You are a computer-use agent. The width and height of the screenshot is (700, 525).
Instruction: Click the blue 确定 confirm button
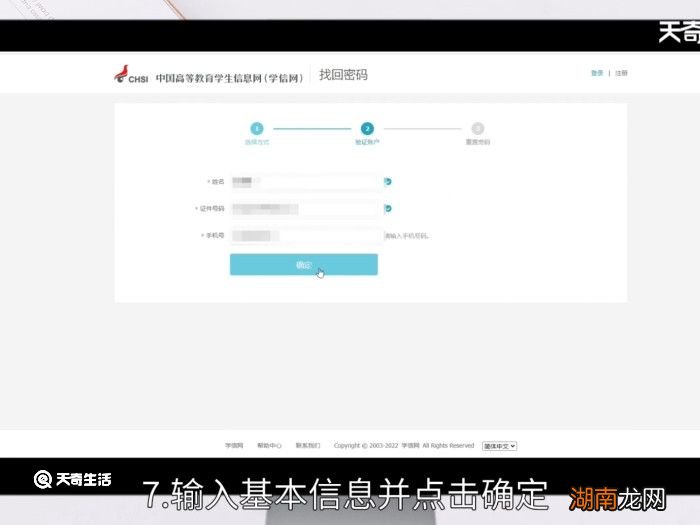304,264
